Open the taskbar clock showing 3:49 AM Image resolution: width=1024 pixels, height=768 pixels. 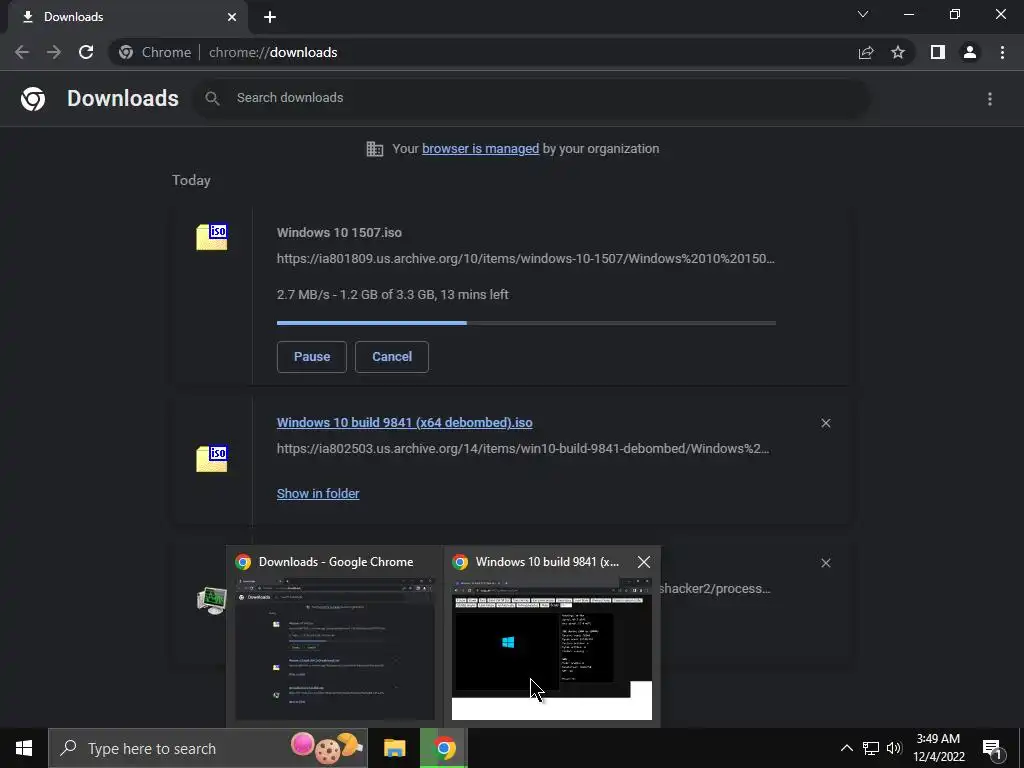click(x=938, y=748)
